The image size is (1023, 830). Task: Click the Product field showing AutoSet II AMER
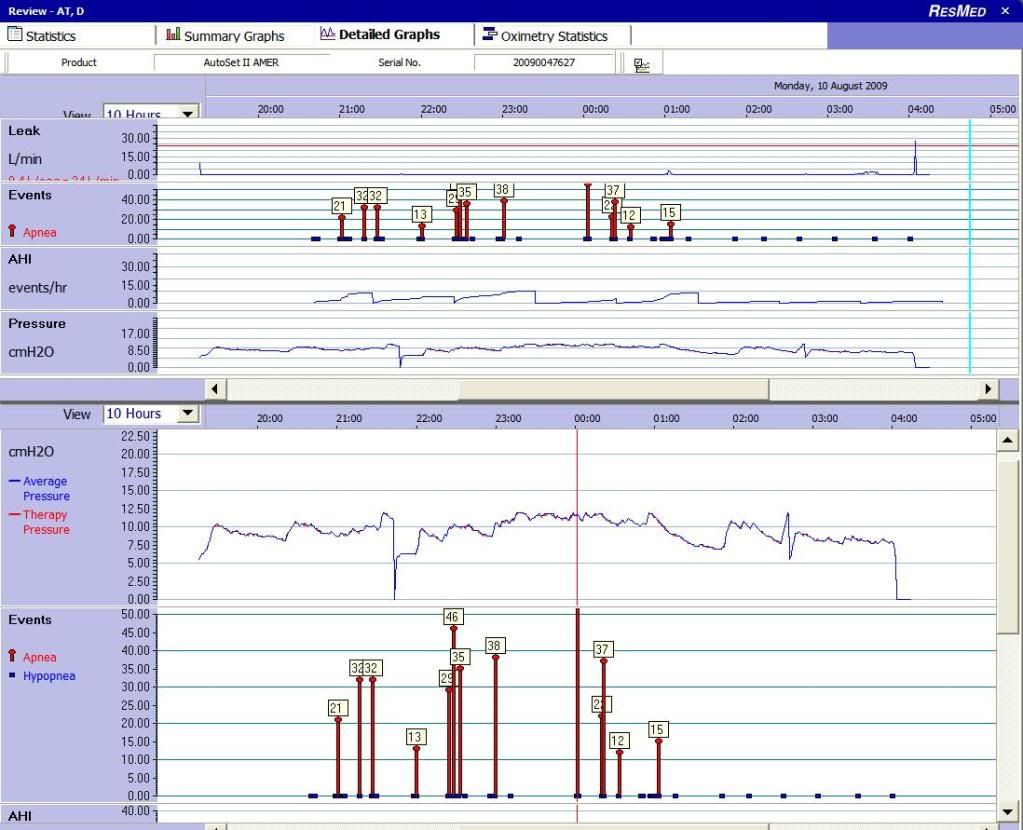coord(241,63)
